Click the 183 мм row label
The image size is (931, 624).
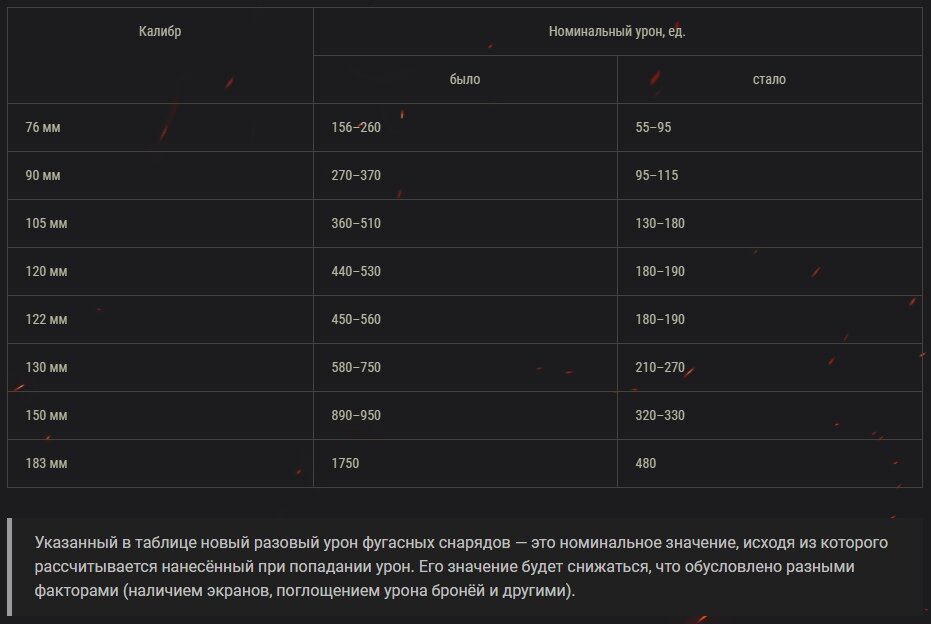46,463
